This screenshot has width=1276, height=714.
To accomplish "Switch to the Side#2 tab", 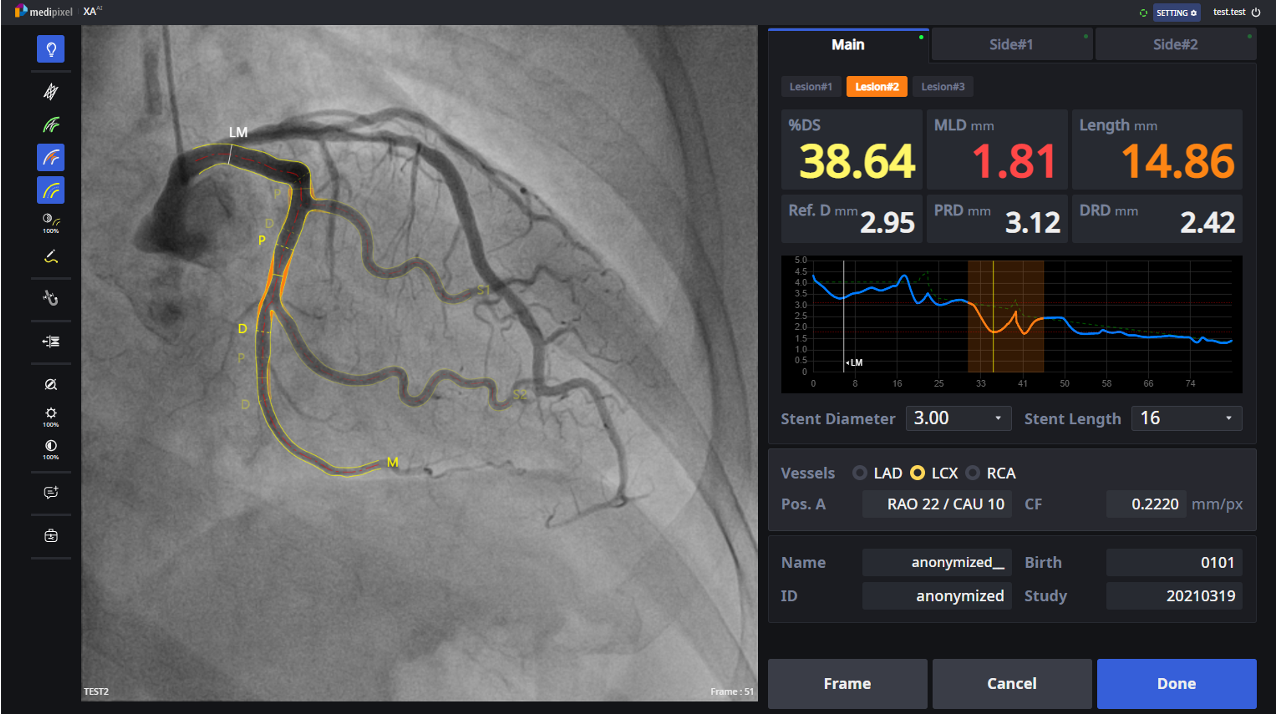I will click(1174, 45).
